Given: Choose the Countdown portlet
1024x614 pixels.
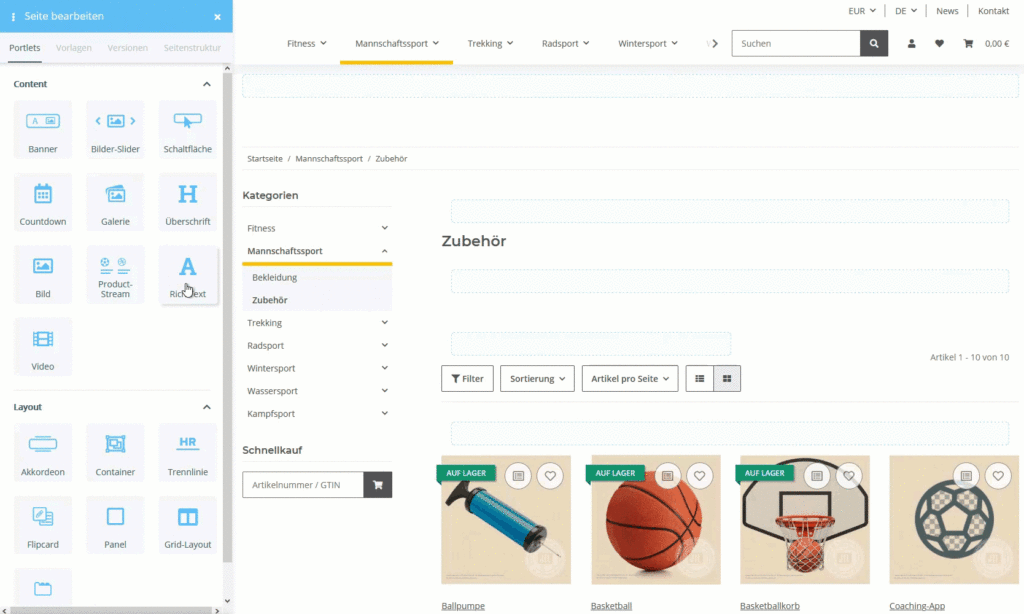Looking at the screenshot, I should coord(42,201).
